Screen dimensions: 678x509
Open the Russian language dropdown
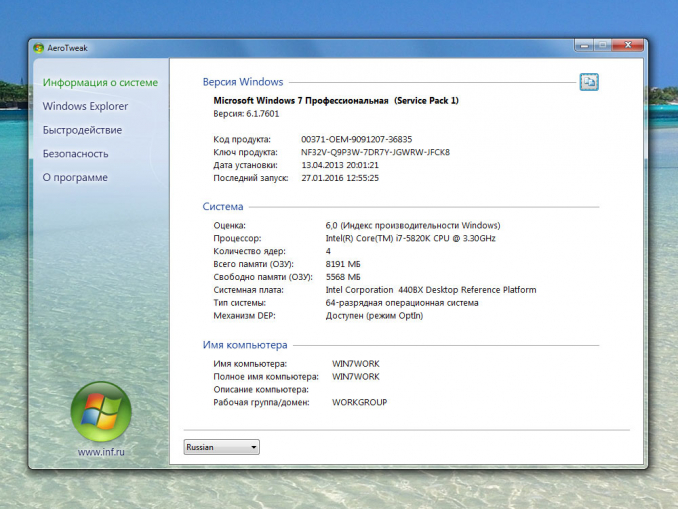[x=221, y=447]
